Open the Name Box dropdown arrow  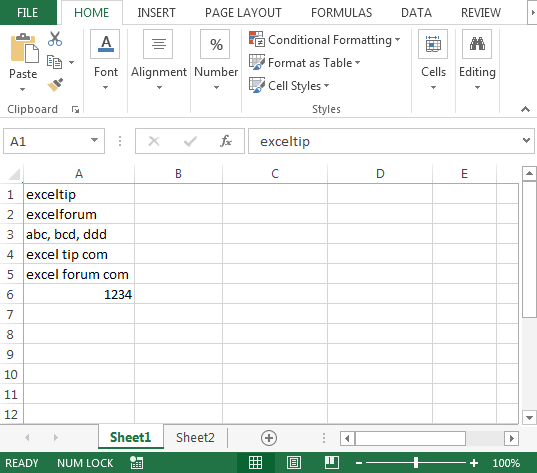click(x=94, y=140)
